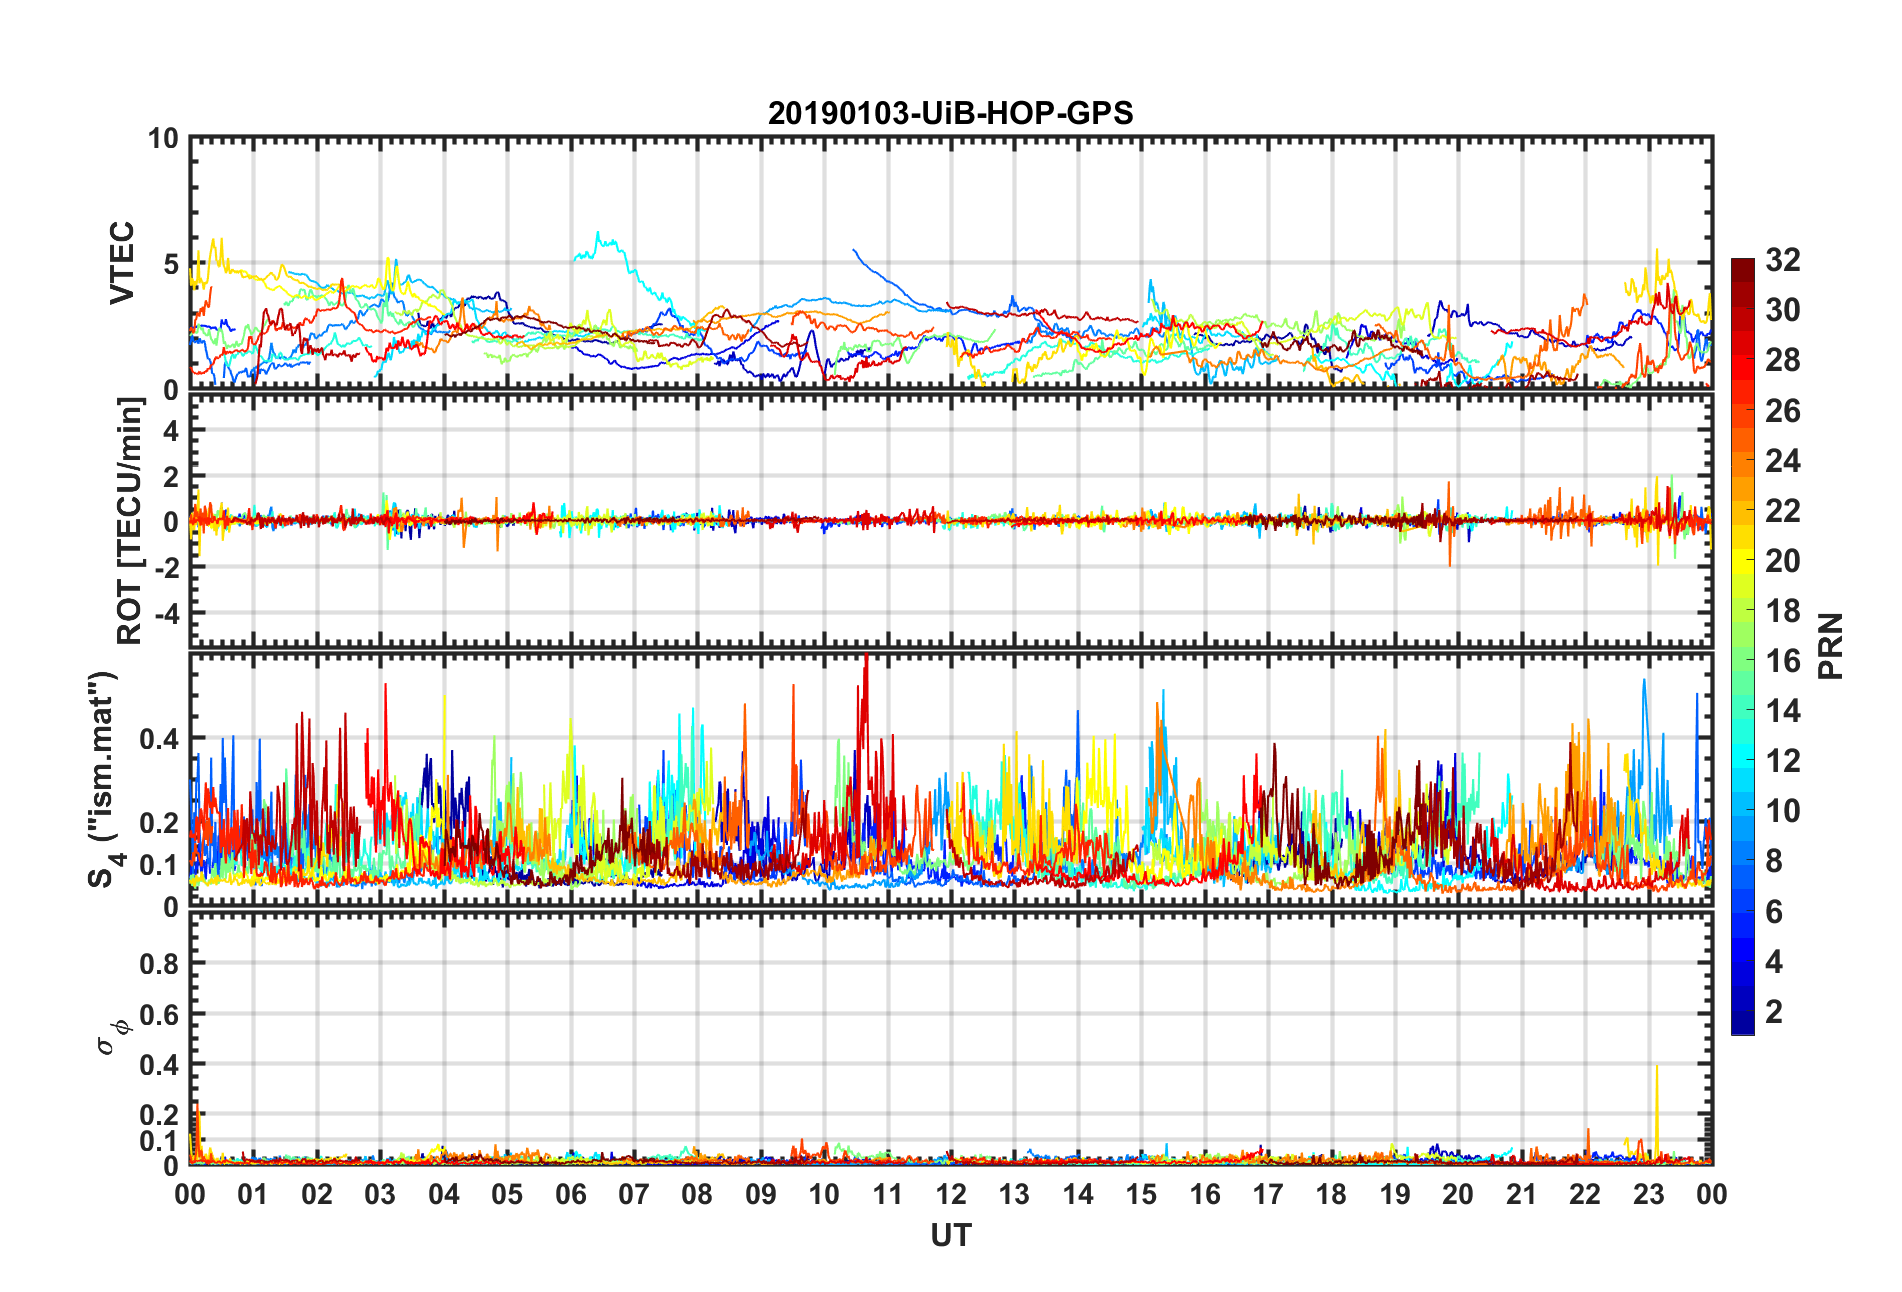Select PRN colorbar tick label "20"

pyautogui.click(x=1782, y=560)
